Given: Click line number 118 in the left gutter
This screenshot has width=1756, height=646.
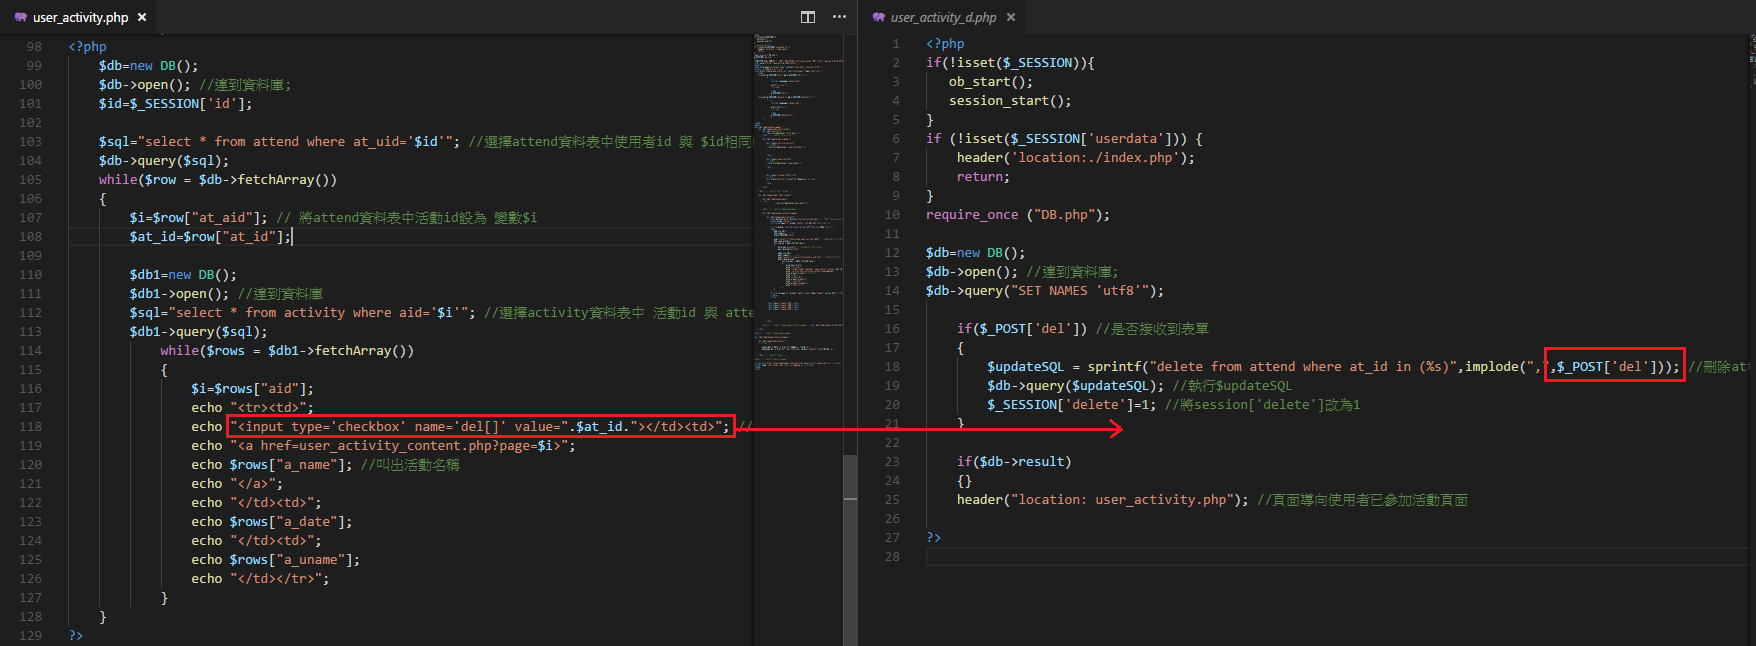Looking at the screenshot, I should pos(30,427).
